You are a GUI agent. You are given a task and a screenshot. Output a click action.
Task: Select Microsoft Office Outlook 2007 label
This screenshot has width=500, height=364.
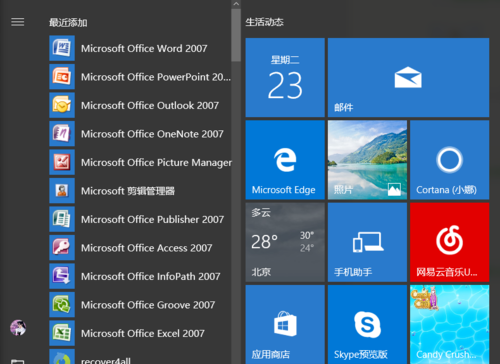click(x=150, y=106)
